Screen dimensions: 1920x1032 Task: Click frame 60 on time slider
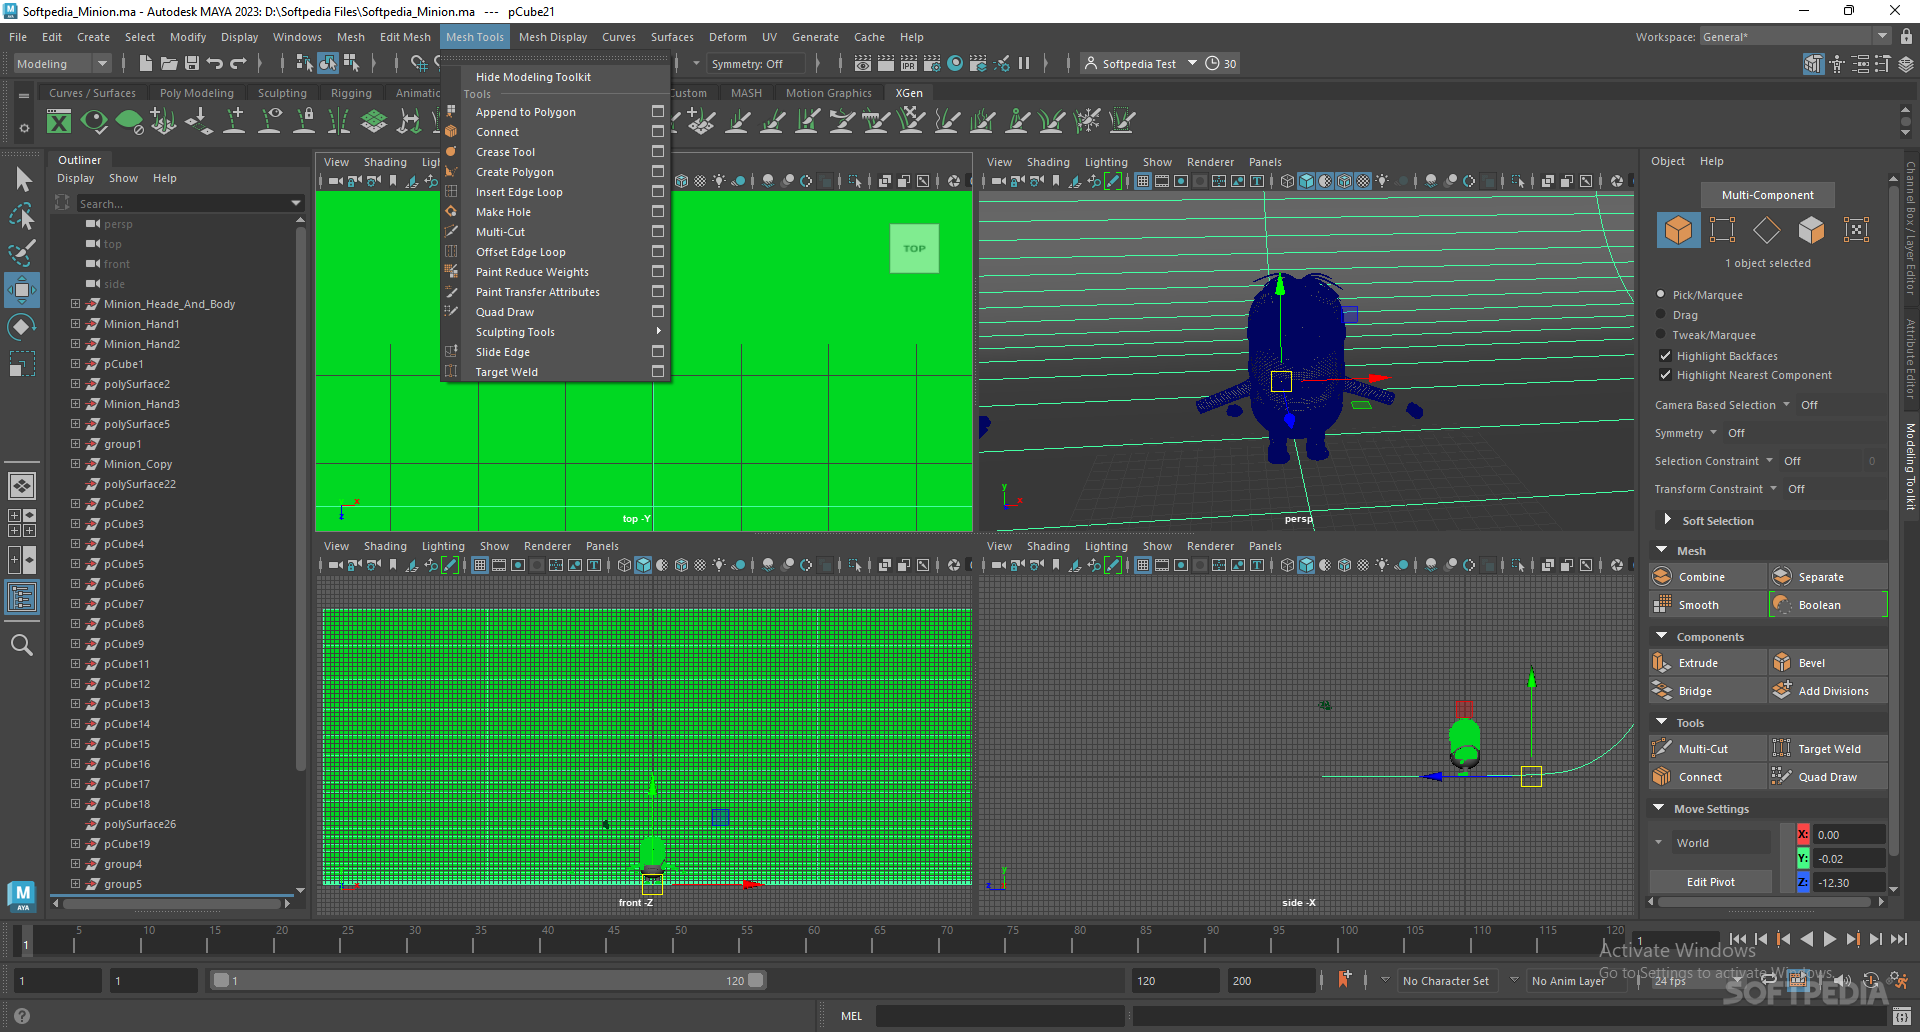813,940
